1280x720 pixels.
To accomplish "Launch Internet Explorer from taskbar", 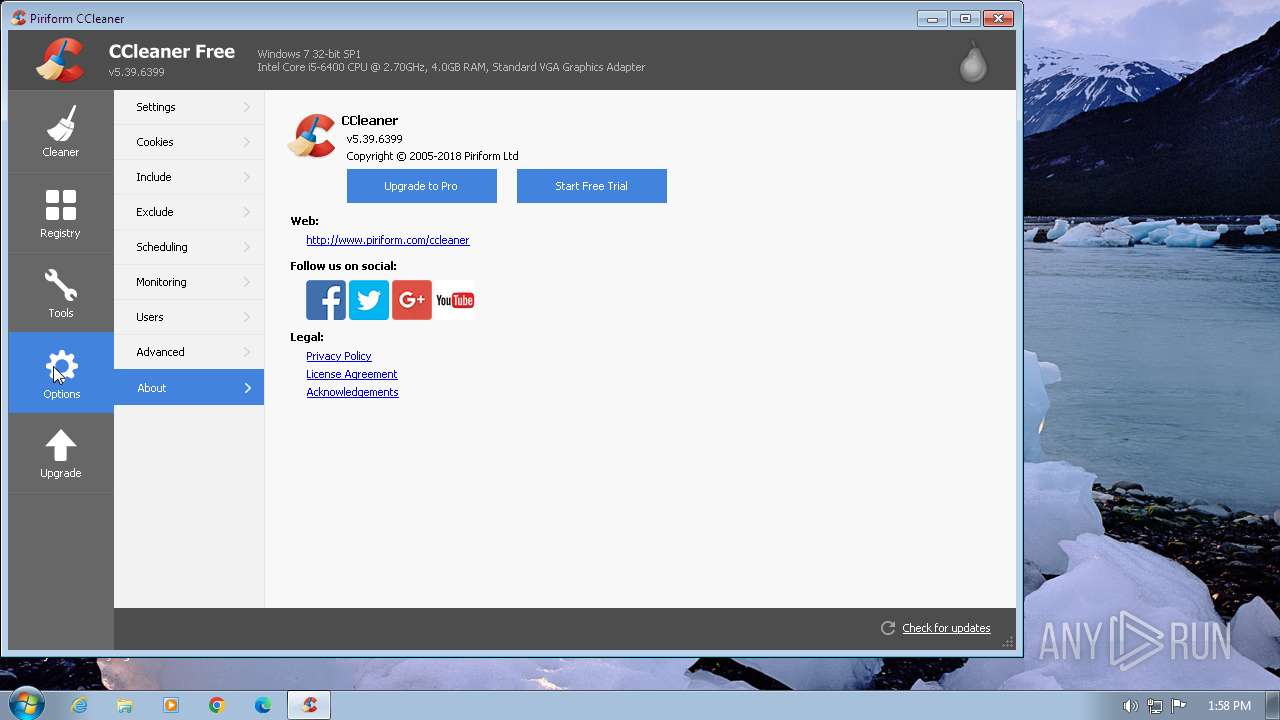I will [x=79, y=705].
